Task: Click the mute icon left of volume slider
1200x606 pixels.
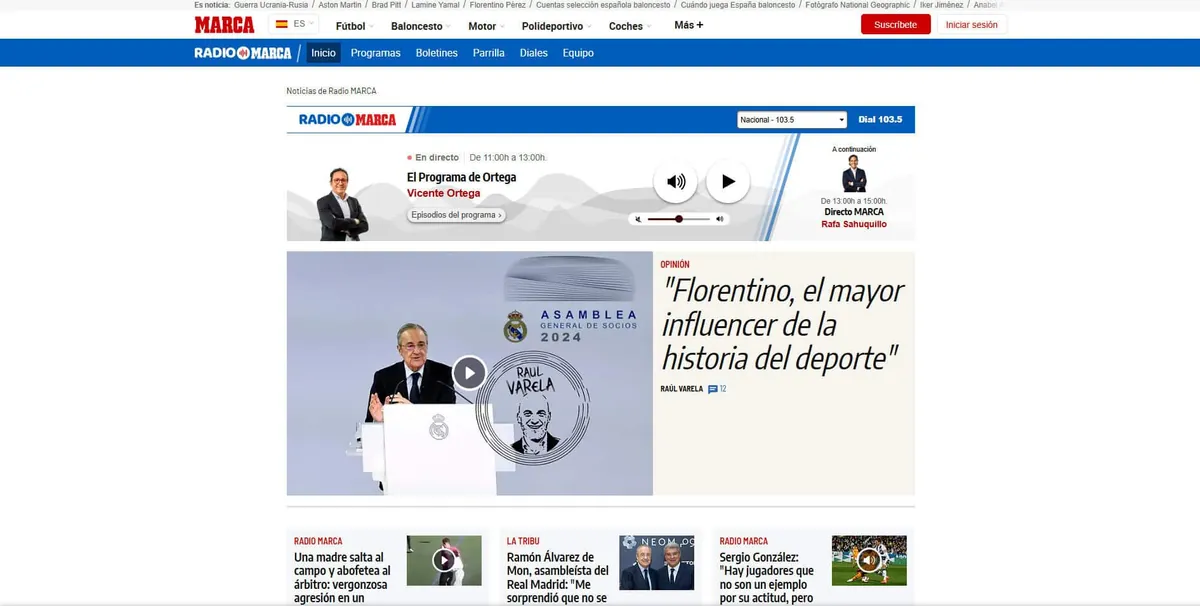Action: click(638, 218)
